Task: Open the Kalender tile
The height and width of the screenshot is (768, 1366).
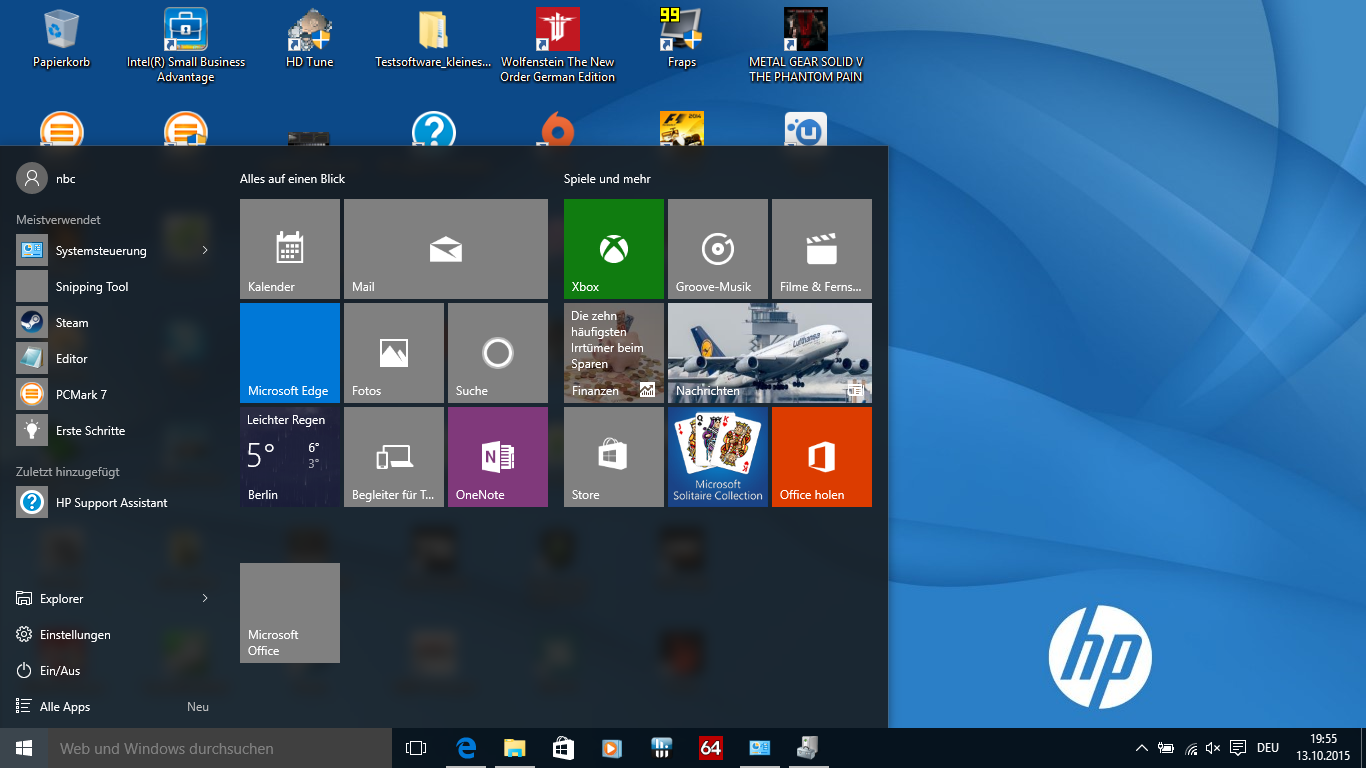Action: 290,249
